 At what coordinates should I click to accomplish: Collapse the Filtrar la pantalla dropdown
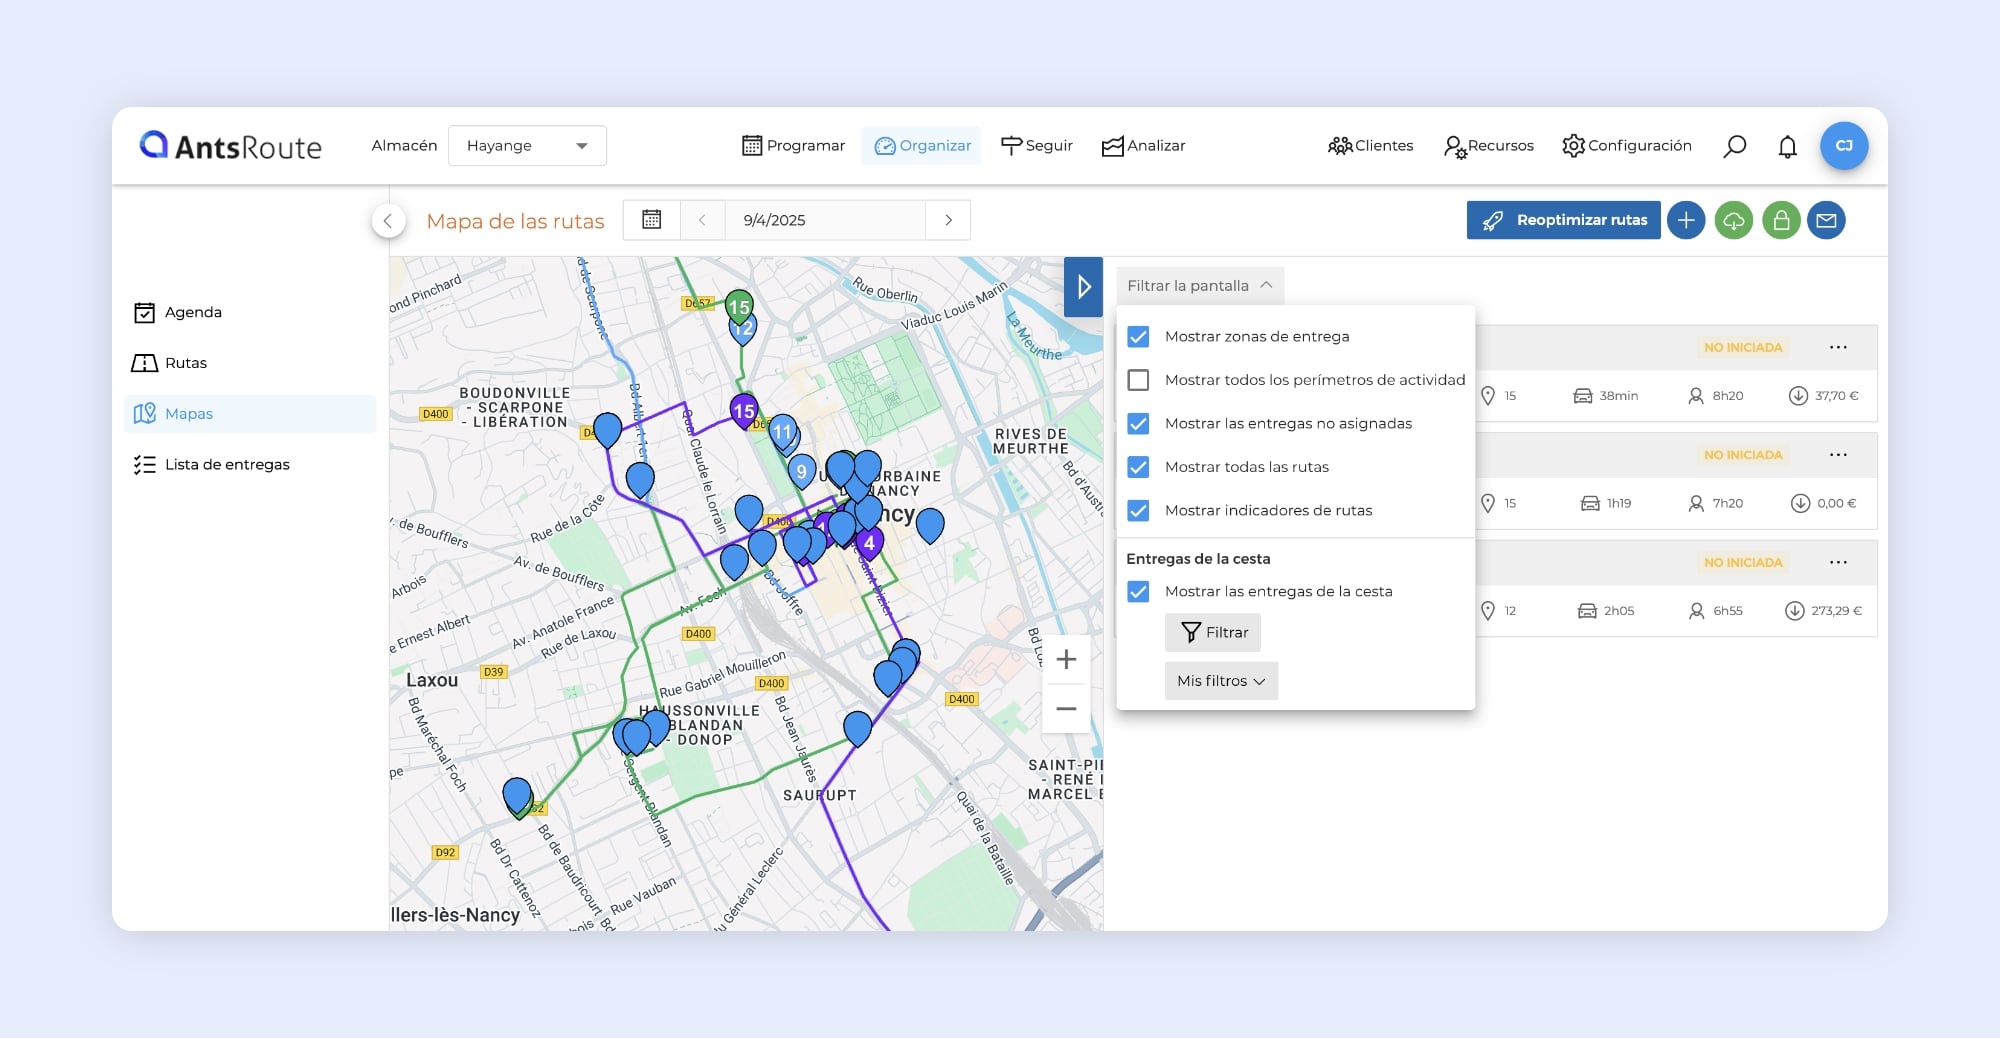click(x=1199, y=286)
